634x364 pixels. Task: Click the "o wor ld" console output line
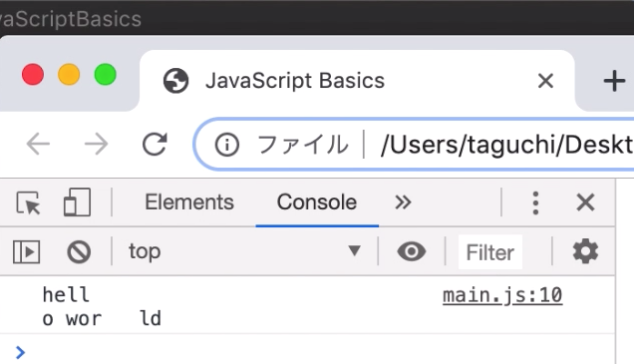pyautogui.click(x=102, y=319)
